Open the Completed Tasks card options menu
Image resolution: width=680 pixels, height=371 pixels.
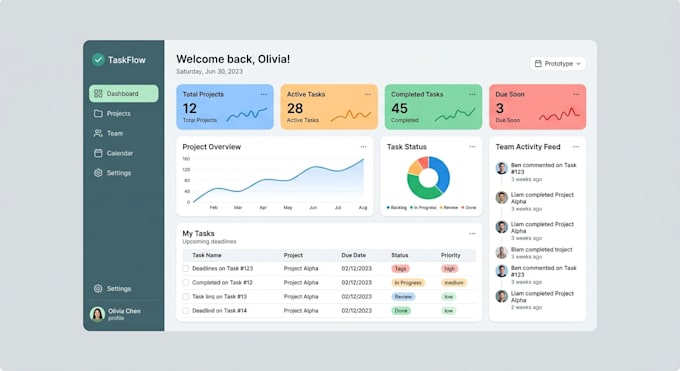point(472,95)
